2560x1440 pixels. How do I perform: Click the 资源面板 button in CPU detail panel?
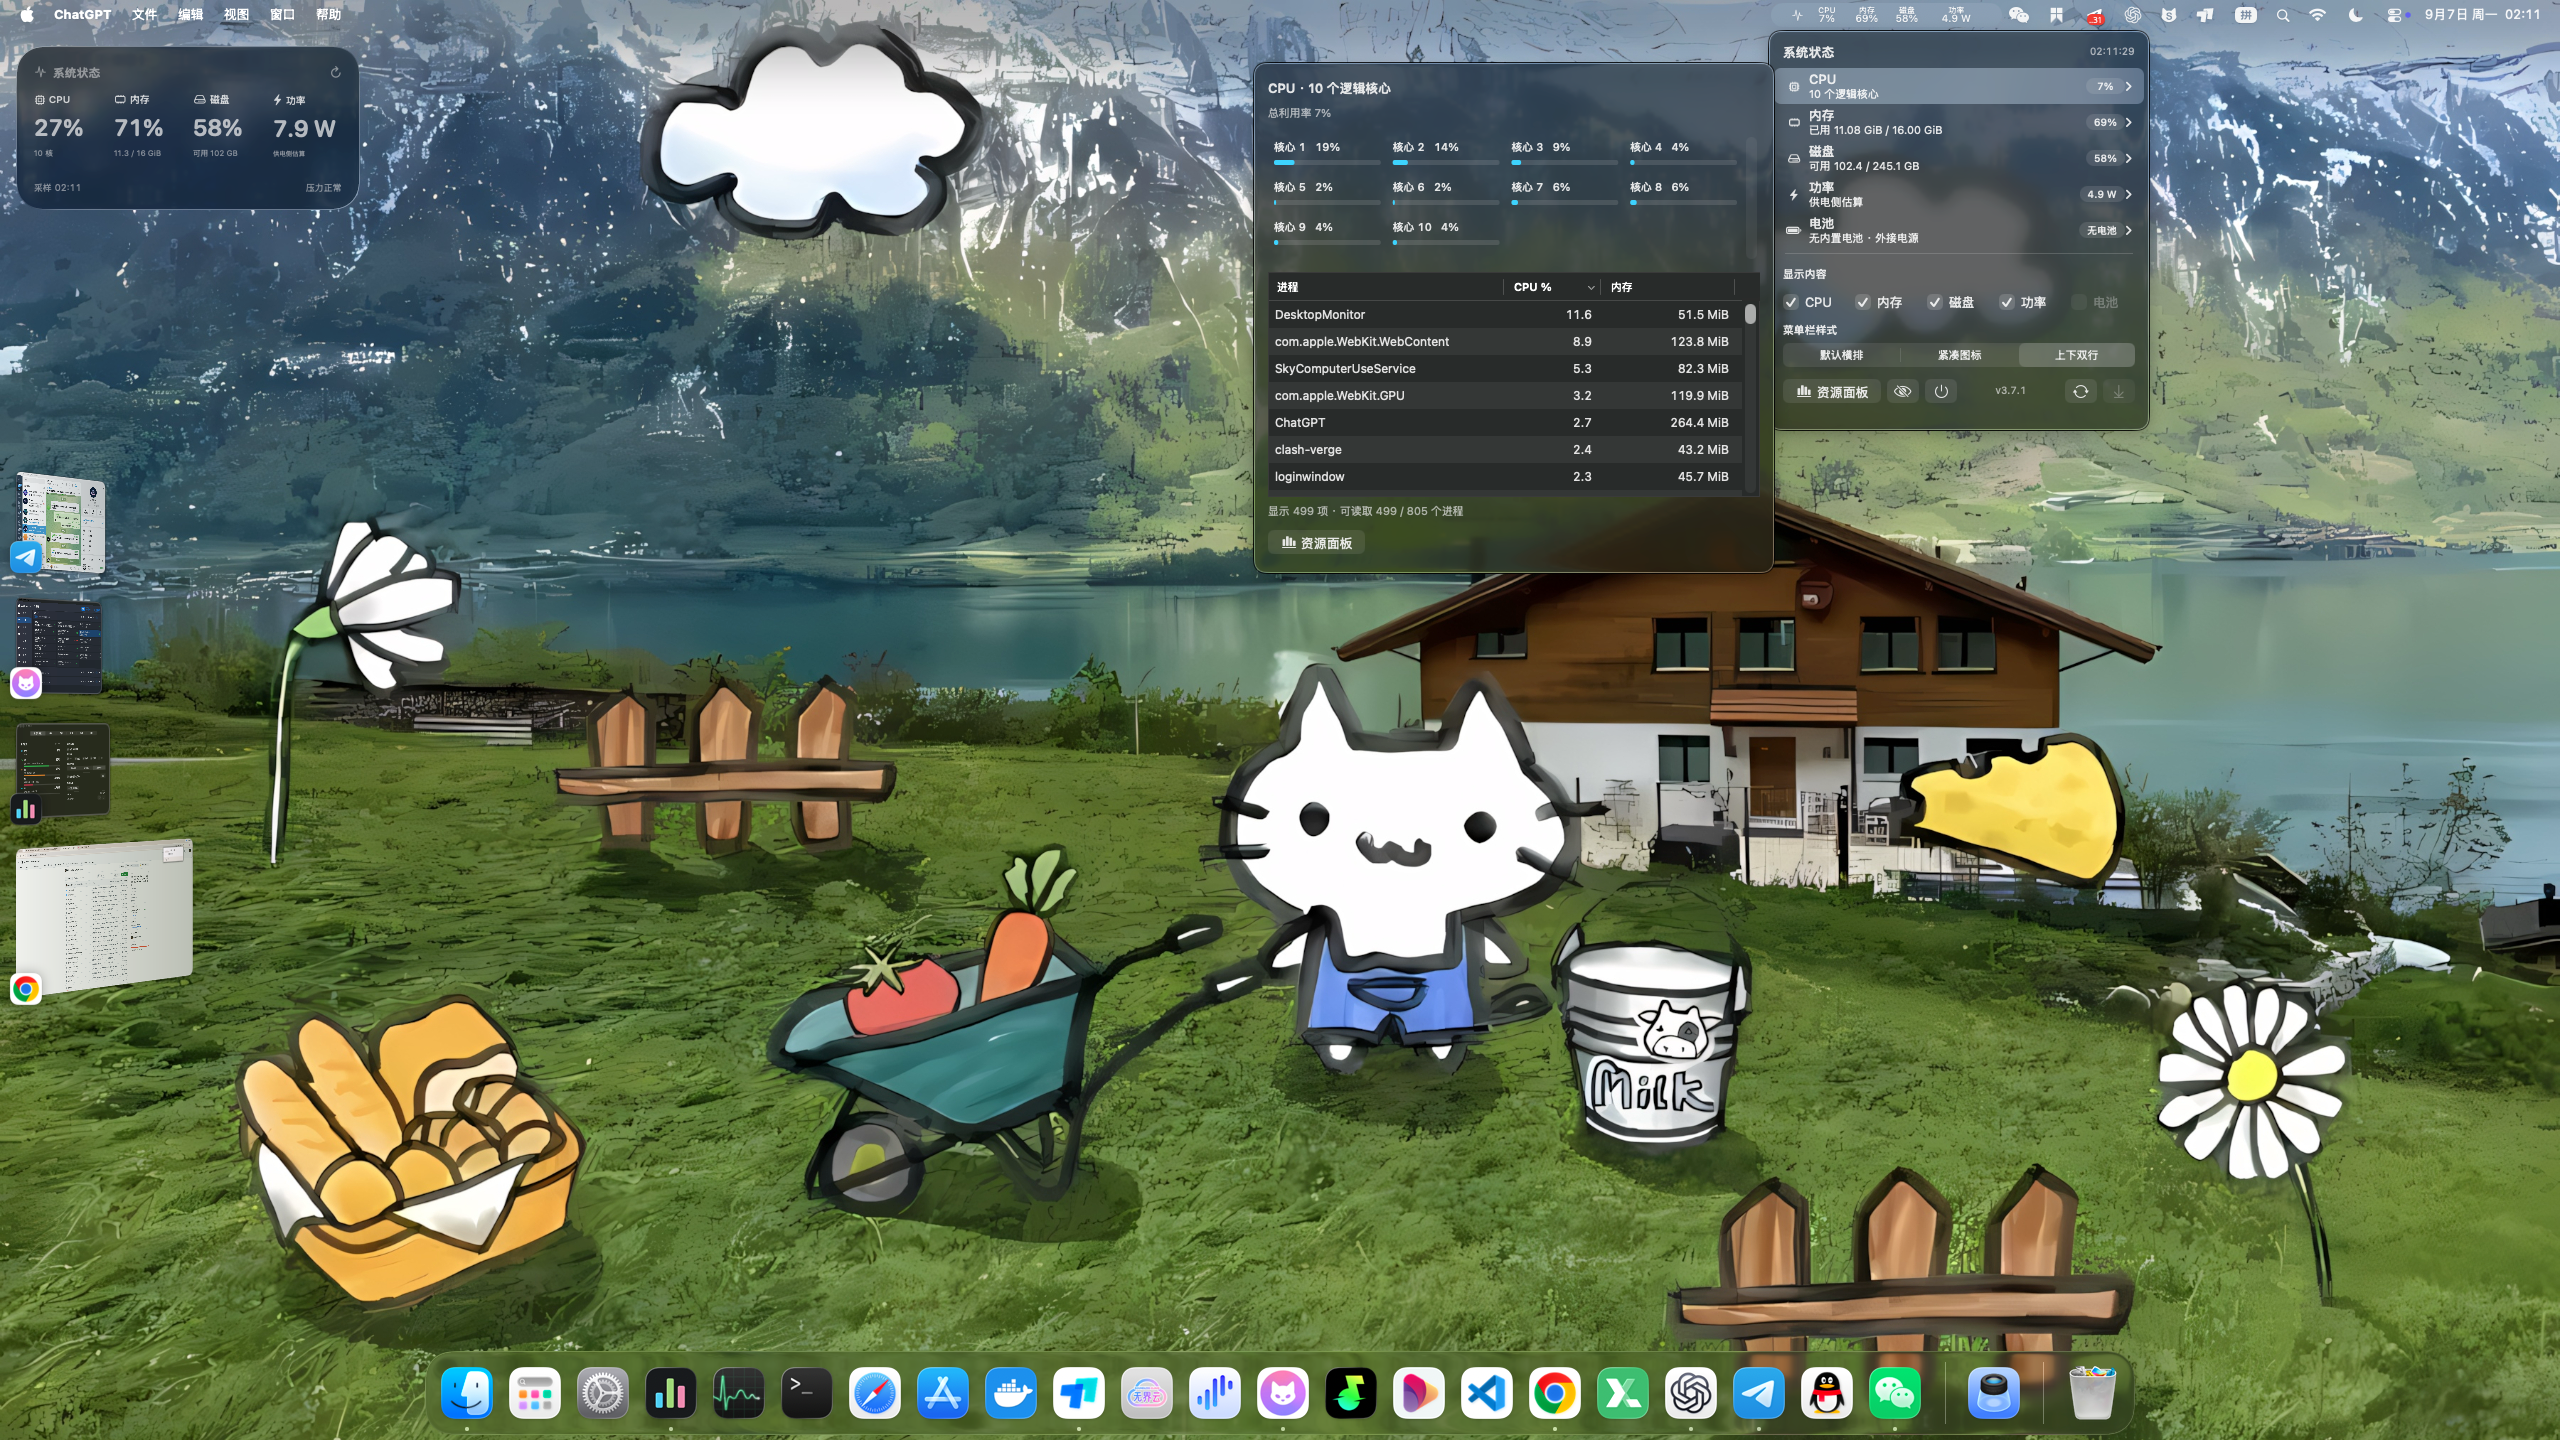tap(1316, 543)
